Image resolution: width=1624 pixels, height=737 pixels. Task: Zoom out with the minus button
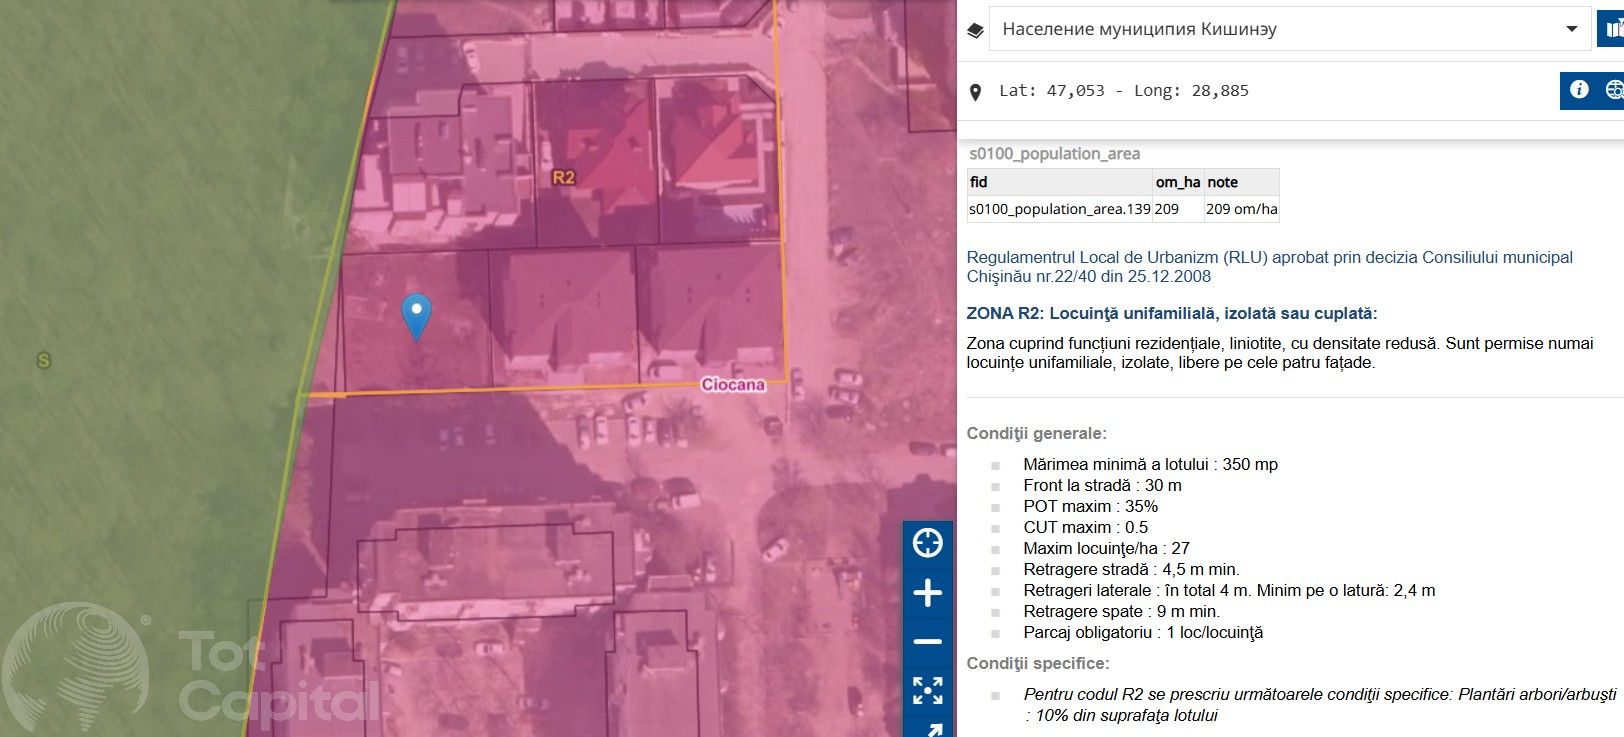pyautogui.click(x=927, y=642)
